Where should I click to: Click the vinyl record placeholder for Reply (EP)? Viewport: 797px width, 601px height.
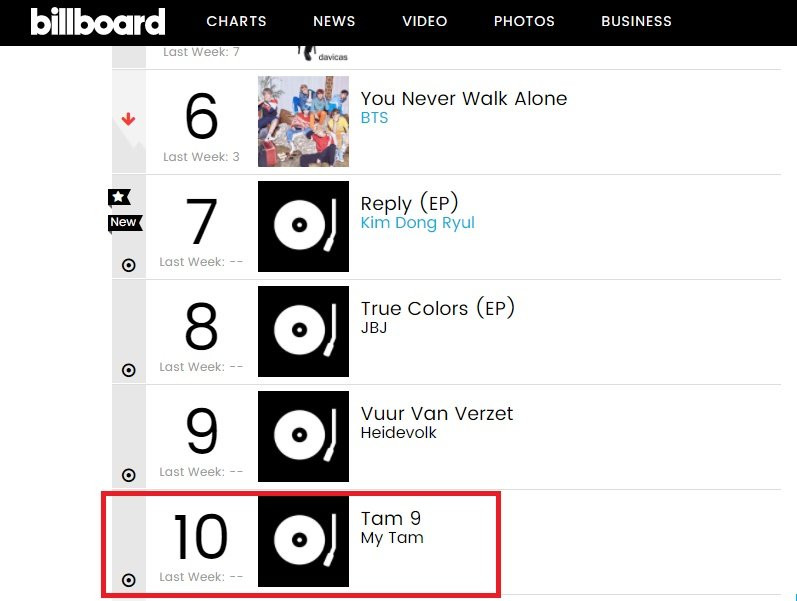(303, 226)
